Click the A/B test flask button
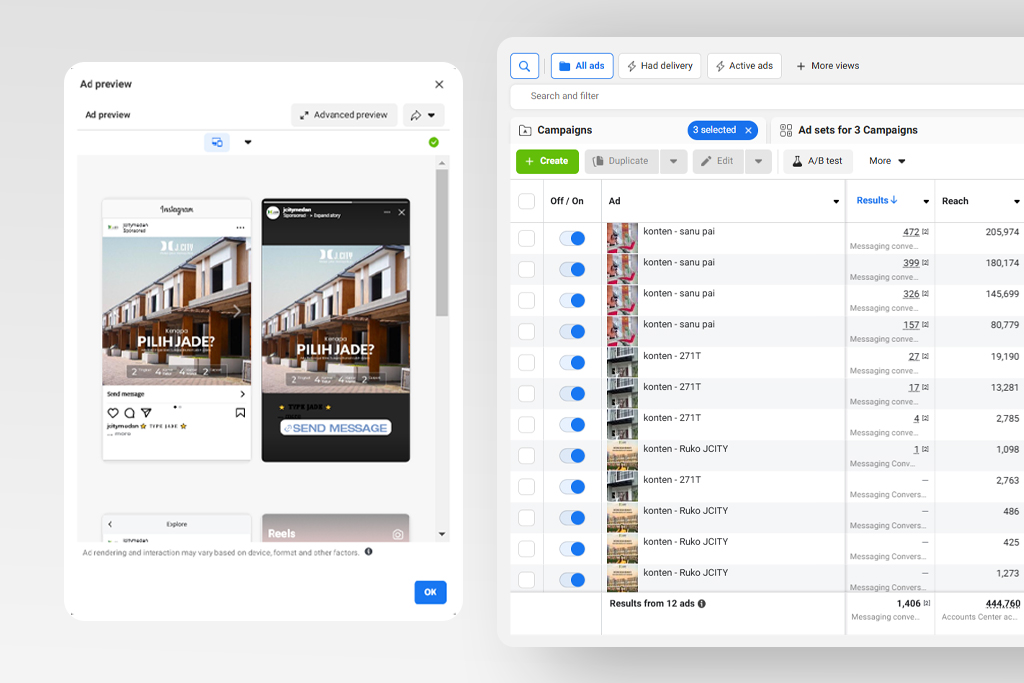This screenshot has width=1024, height=683. (x=817, y=161)
